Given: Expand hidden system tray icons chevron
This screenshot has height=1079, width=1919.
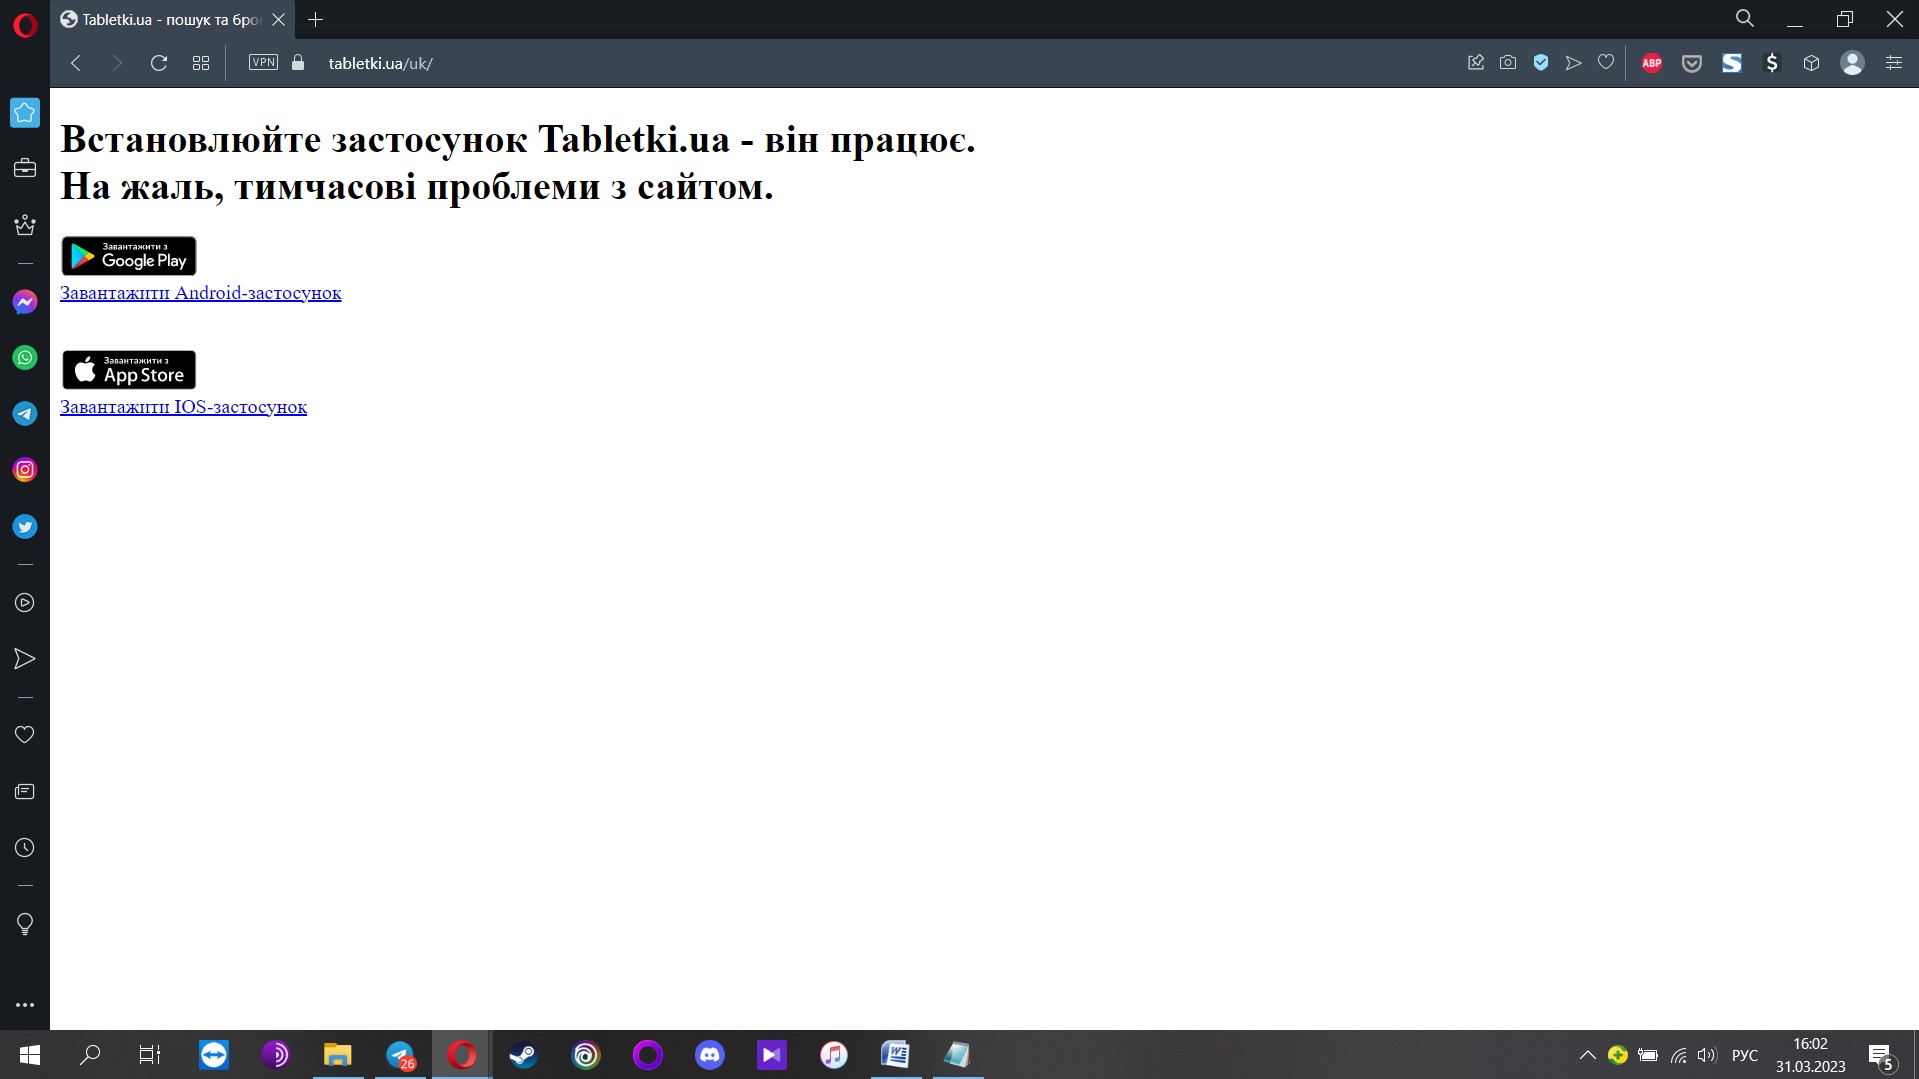Looking at the screenshot, I should point(1587,1055).
